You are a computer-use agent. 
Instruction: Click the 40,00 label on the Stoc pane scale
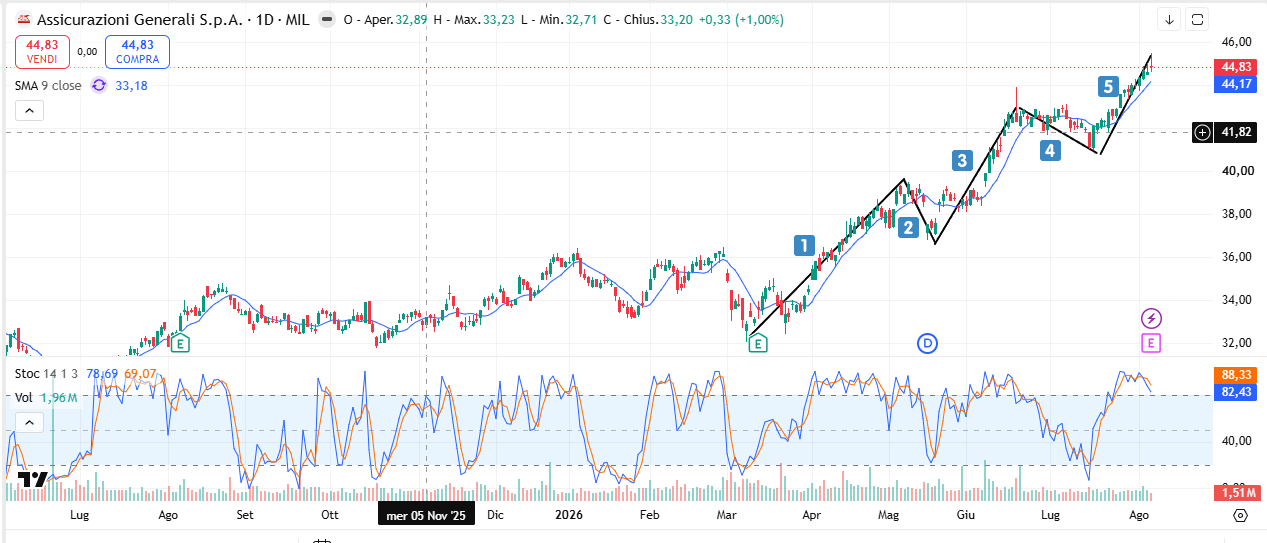coord(1237,440)
